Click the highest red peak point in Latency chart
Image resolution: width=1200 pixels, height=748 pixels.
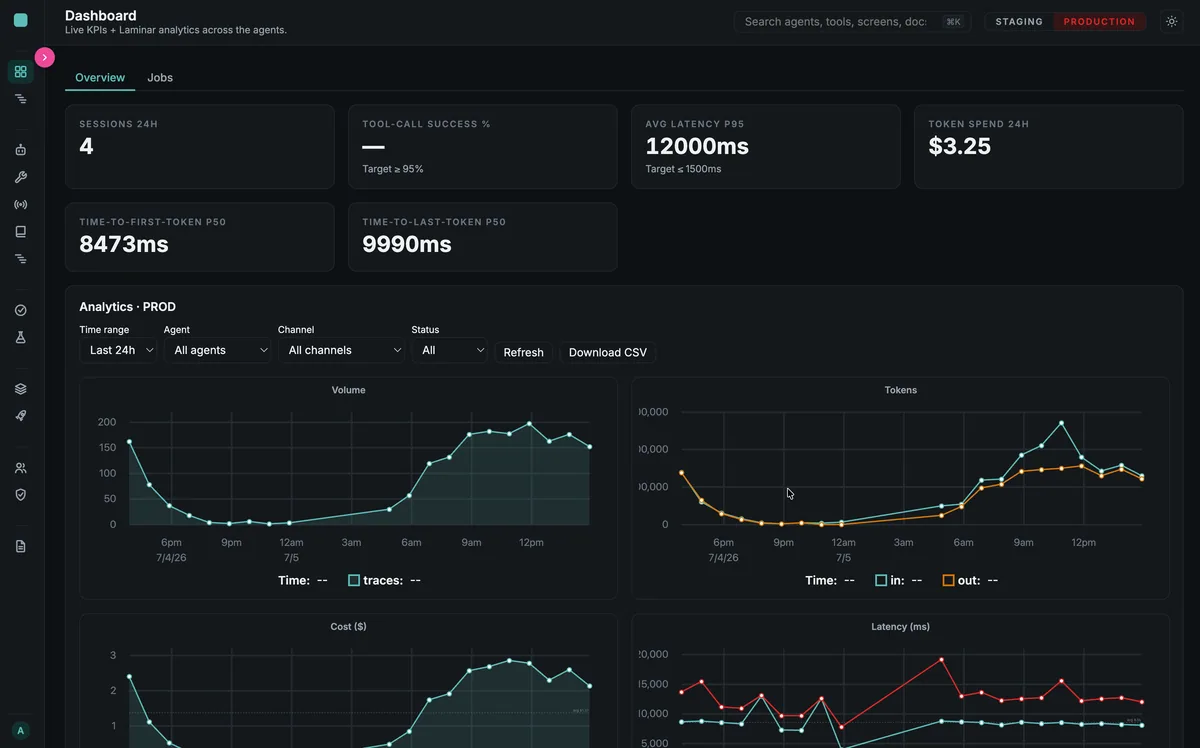pos(942,659)
